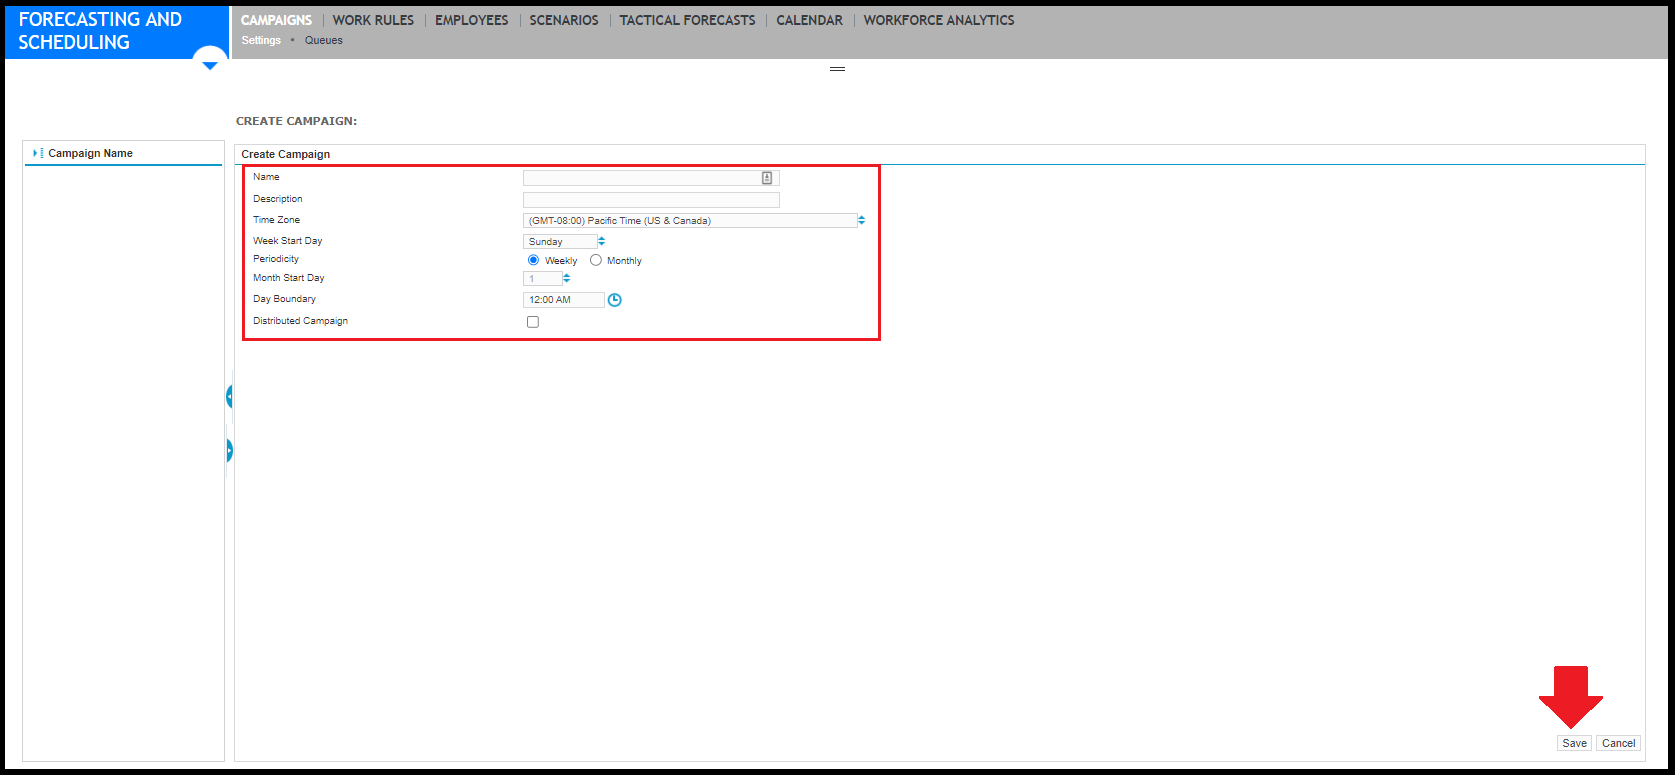
Task: Click the Campaign Name column sort icon
Action: click(38, 153)
